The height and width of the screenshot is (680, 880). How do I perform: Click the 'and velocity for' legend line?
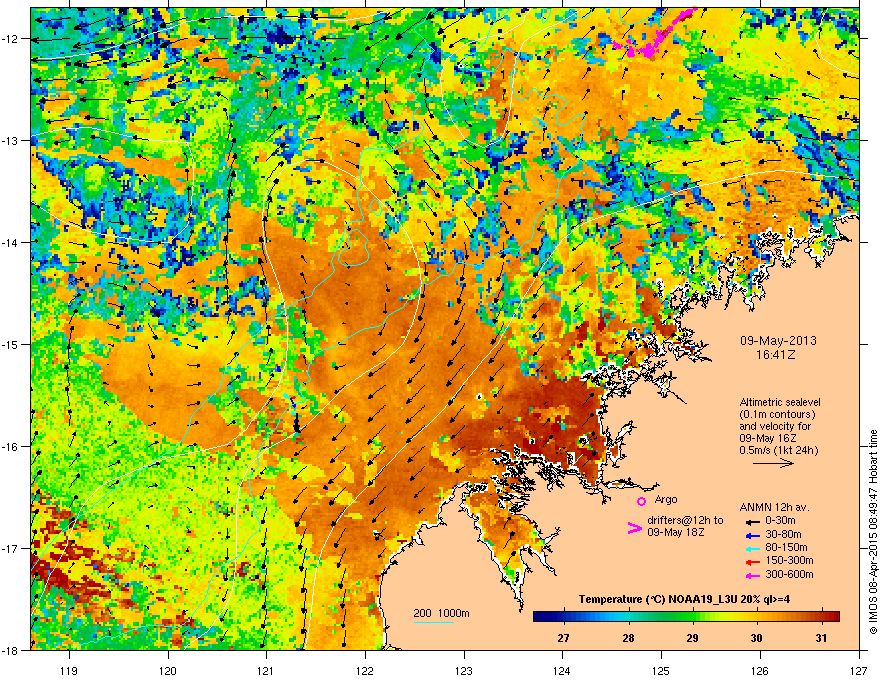tap(775, 426)
